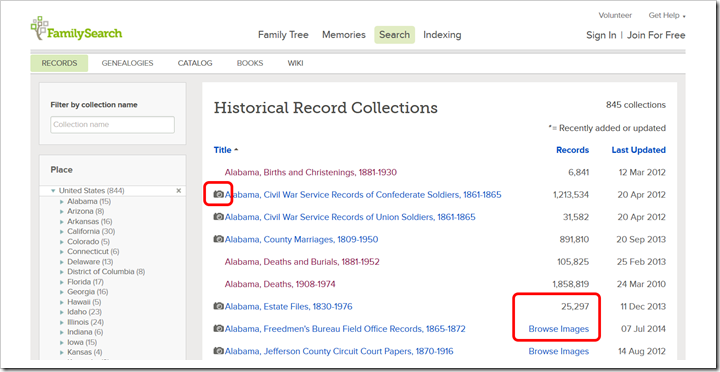
Task: Expand the Alabama place arrow
Action: pyautogui.click(x=62, y=201)
